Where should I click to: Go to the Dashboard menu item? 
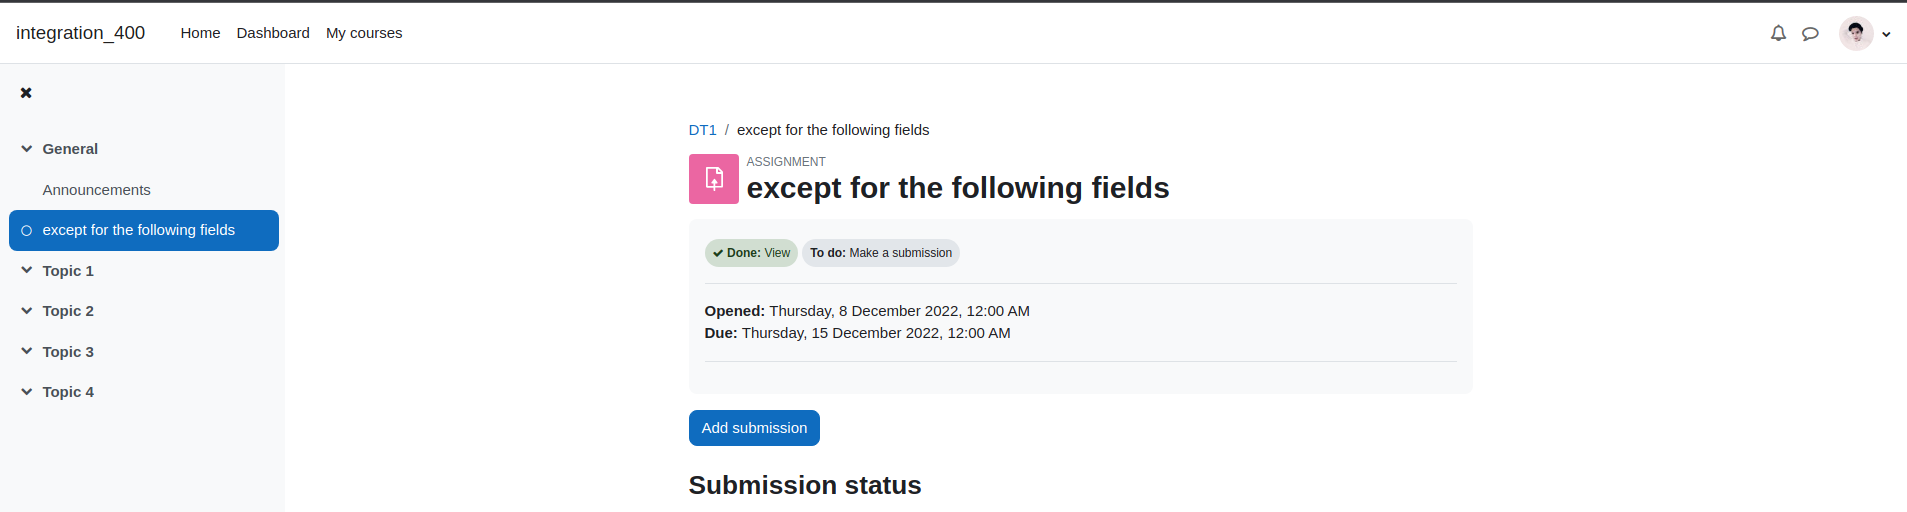click(273, 33)
